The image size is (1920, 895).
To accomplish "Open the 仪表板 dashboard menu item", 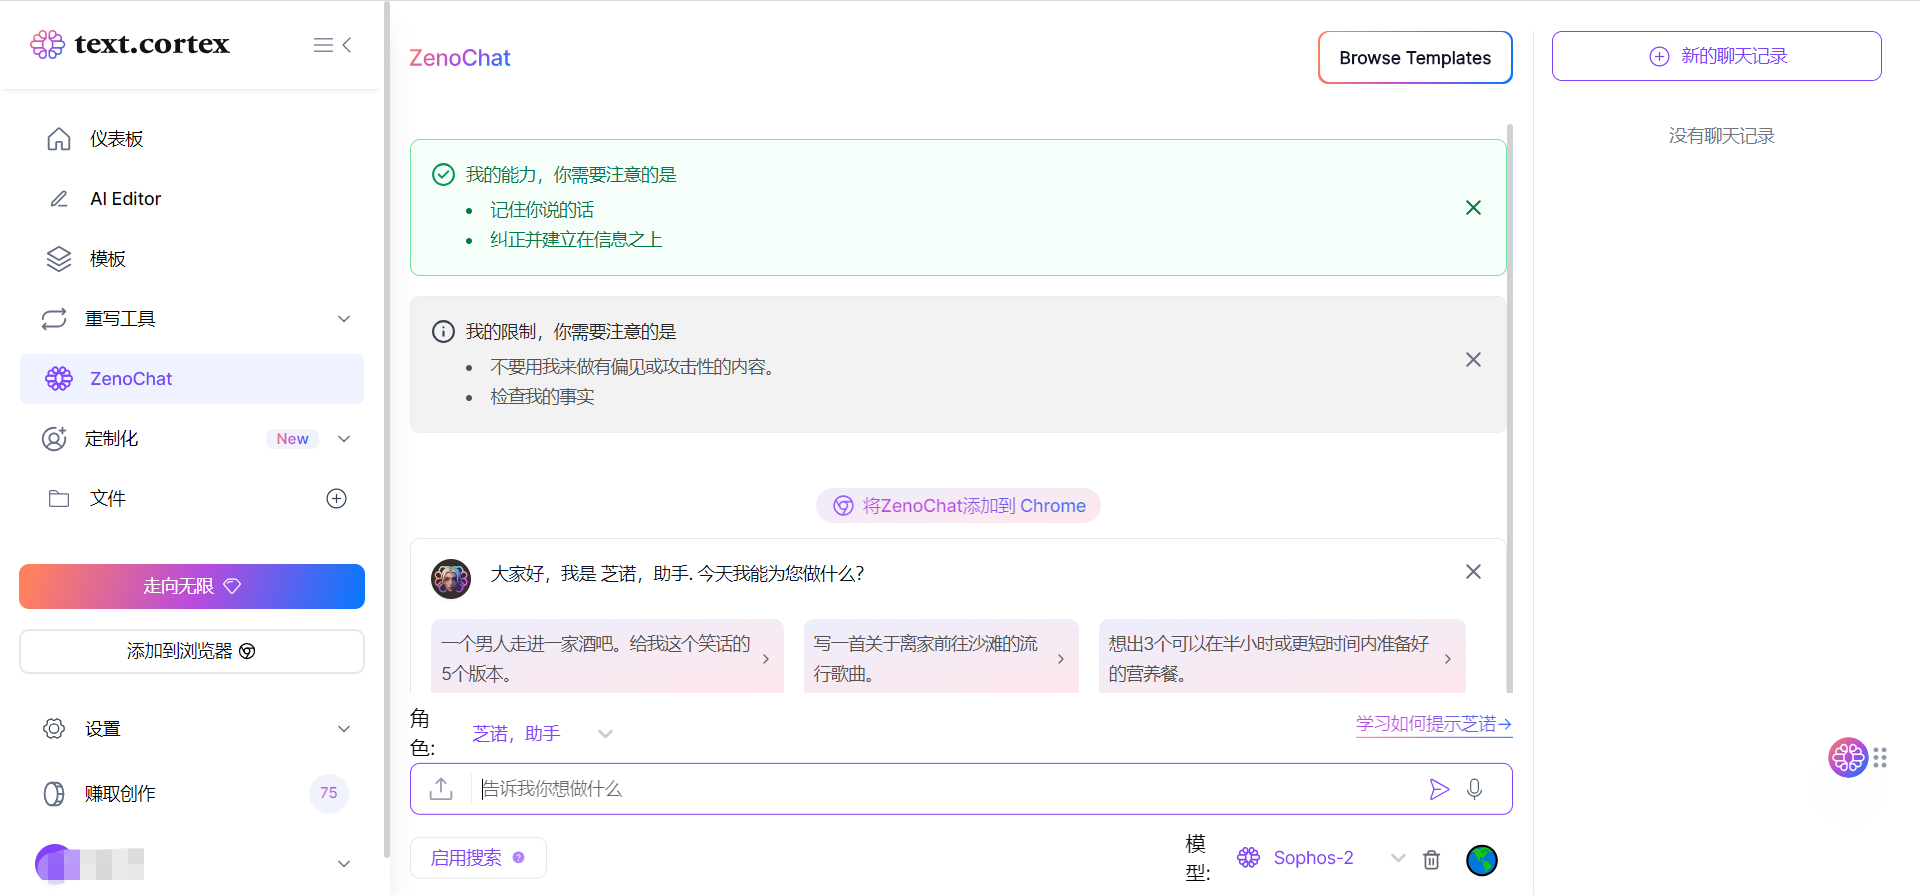I will (x=117, y=139).
